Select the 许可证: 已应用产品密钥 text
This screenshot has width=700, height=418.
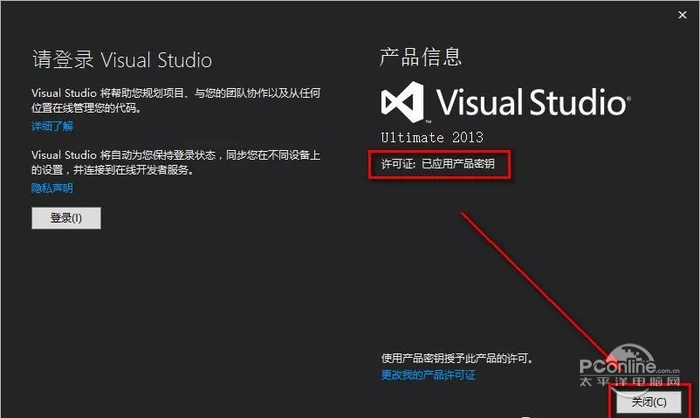[x=438, y=164]
